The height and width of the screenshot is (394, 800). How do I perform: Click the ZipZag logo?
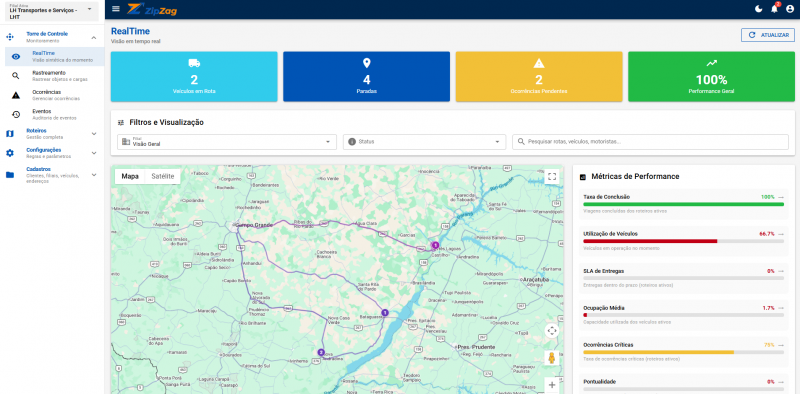(152, 9)
